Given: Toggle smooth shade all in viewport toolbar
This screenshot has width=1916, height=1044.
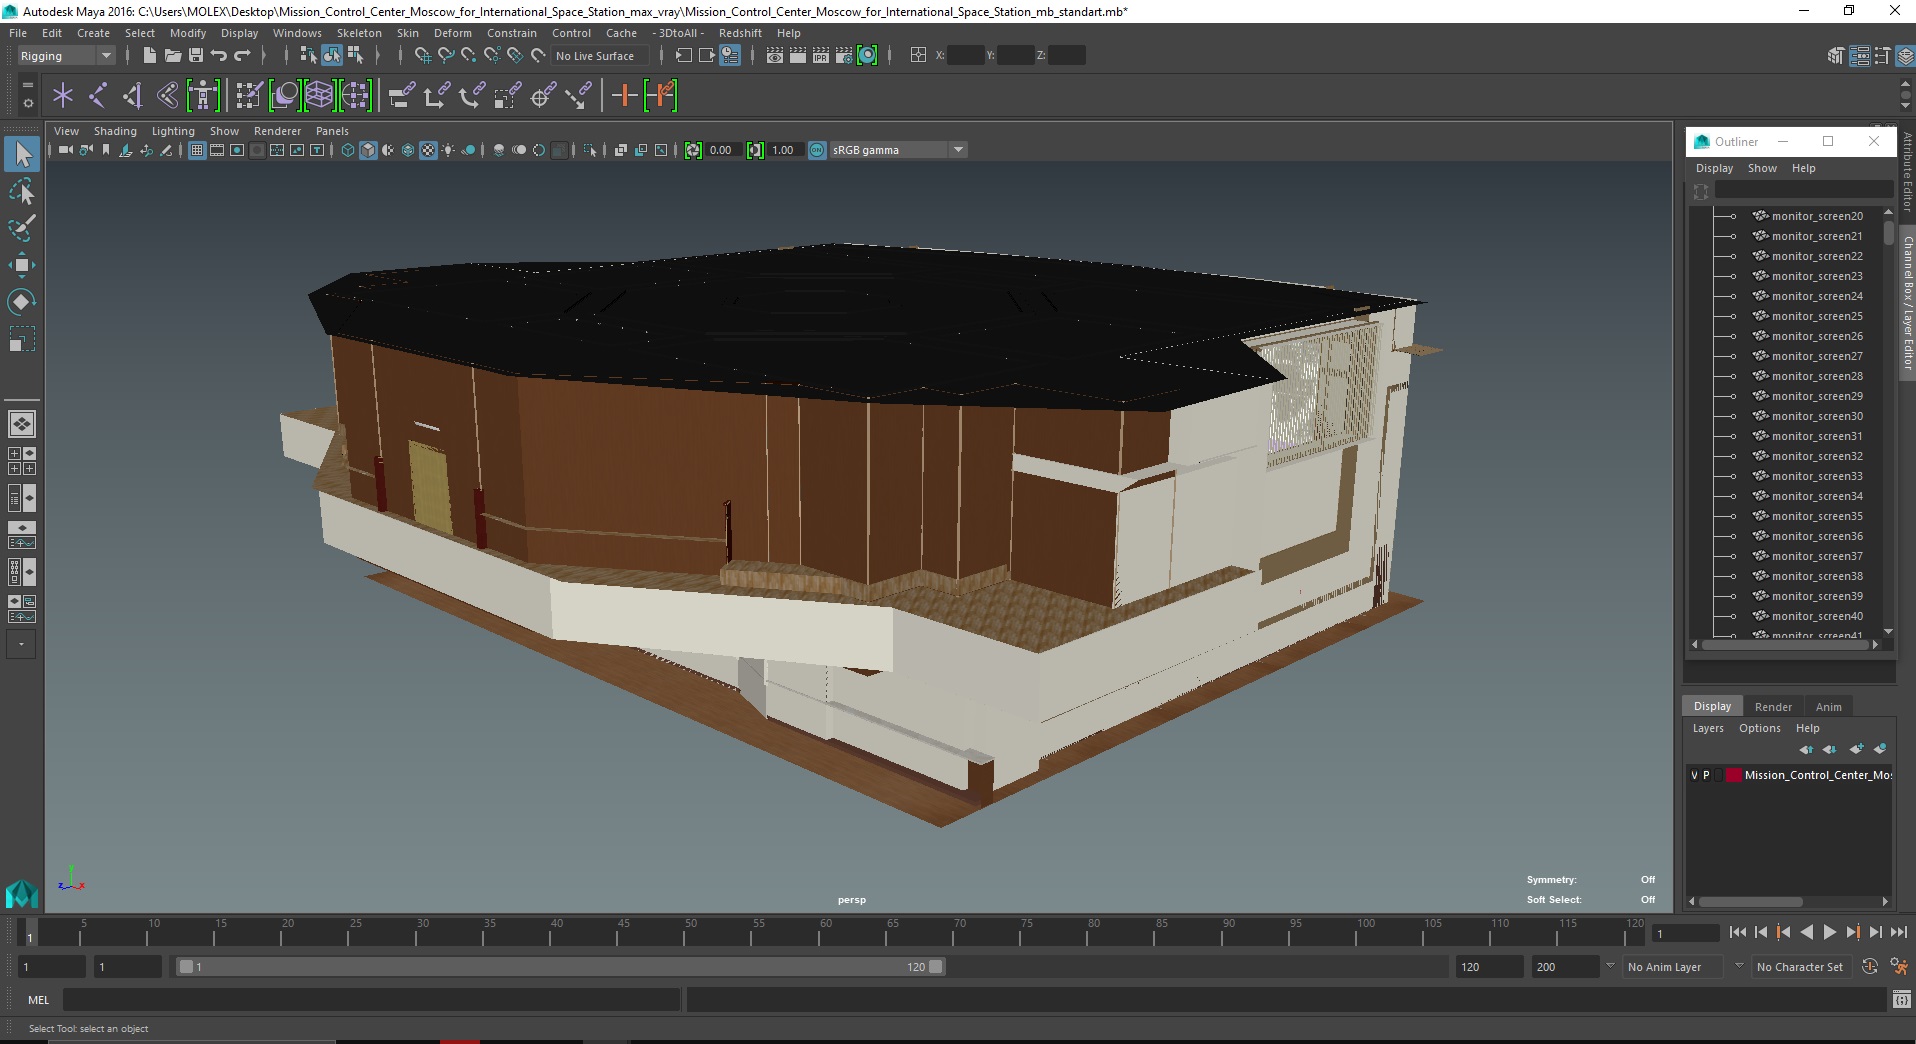Looking at the screenshot, I should click(368, 150).
